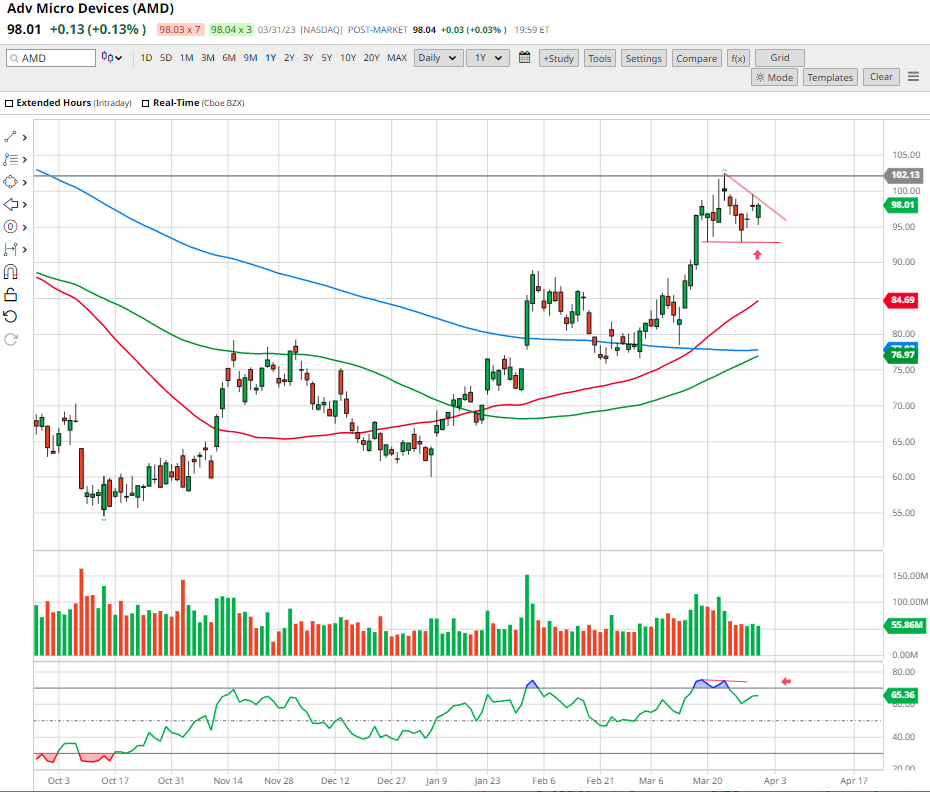The height and width of the screenshot is (792, 930).
Task: Select the 6M time range
Action: pos(228,58)
